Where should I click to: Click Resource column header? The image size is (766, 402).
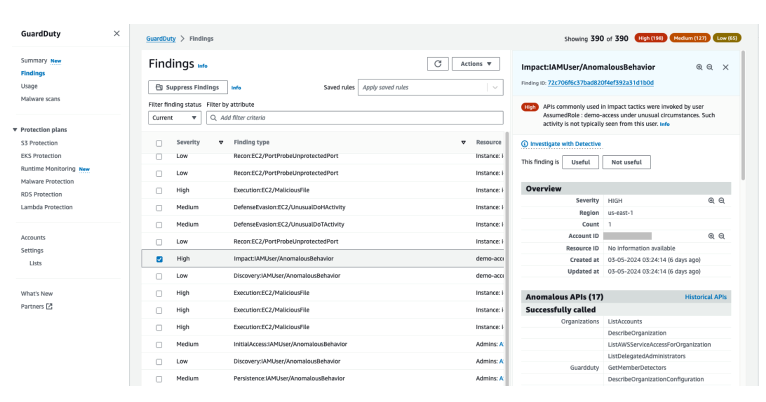(489, 143)
